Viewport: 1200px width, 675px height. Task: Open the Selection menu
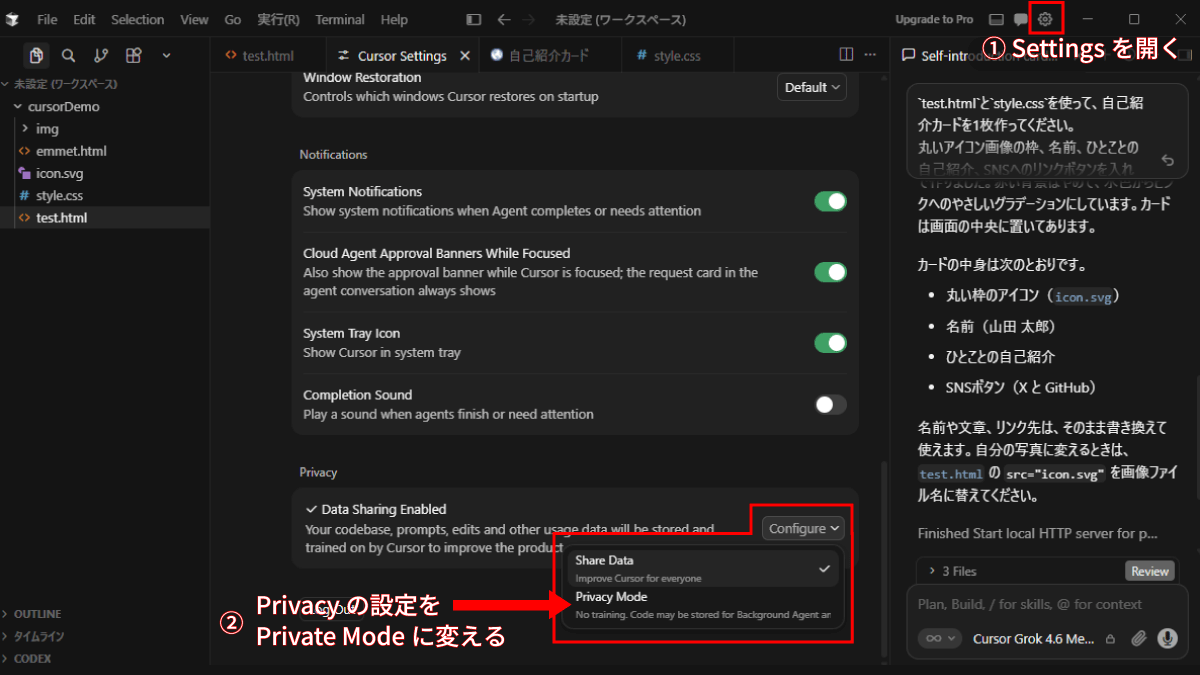138,19
